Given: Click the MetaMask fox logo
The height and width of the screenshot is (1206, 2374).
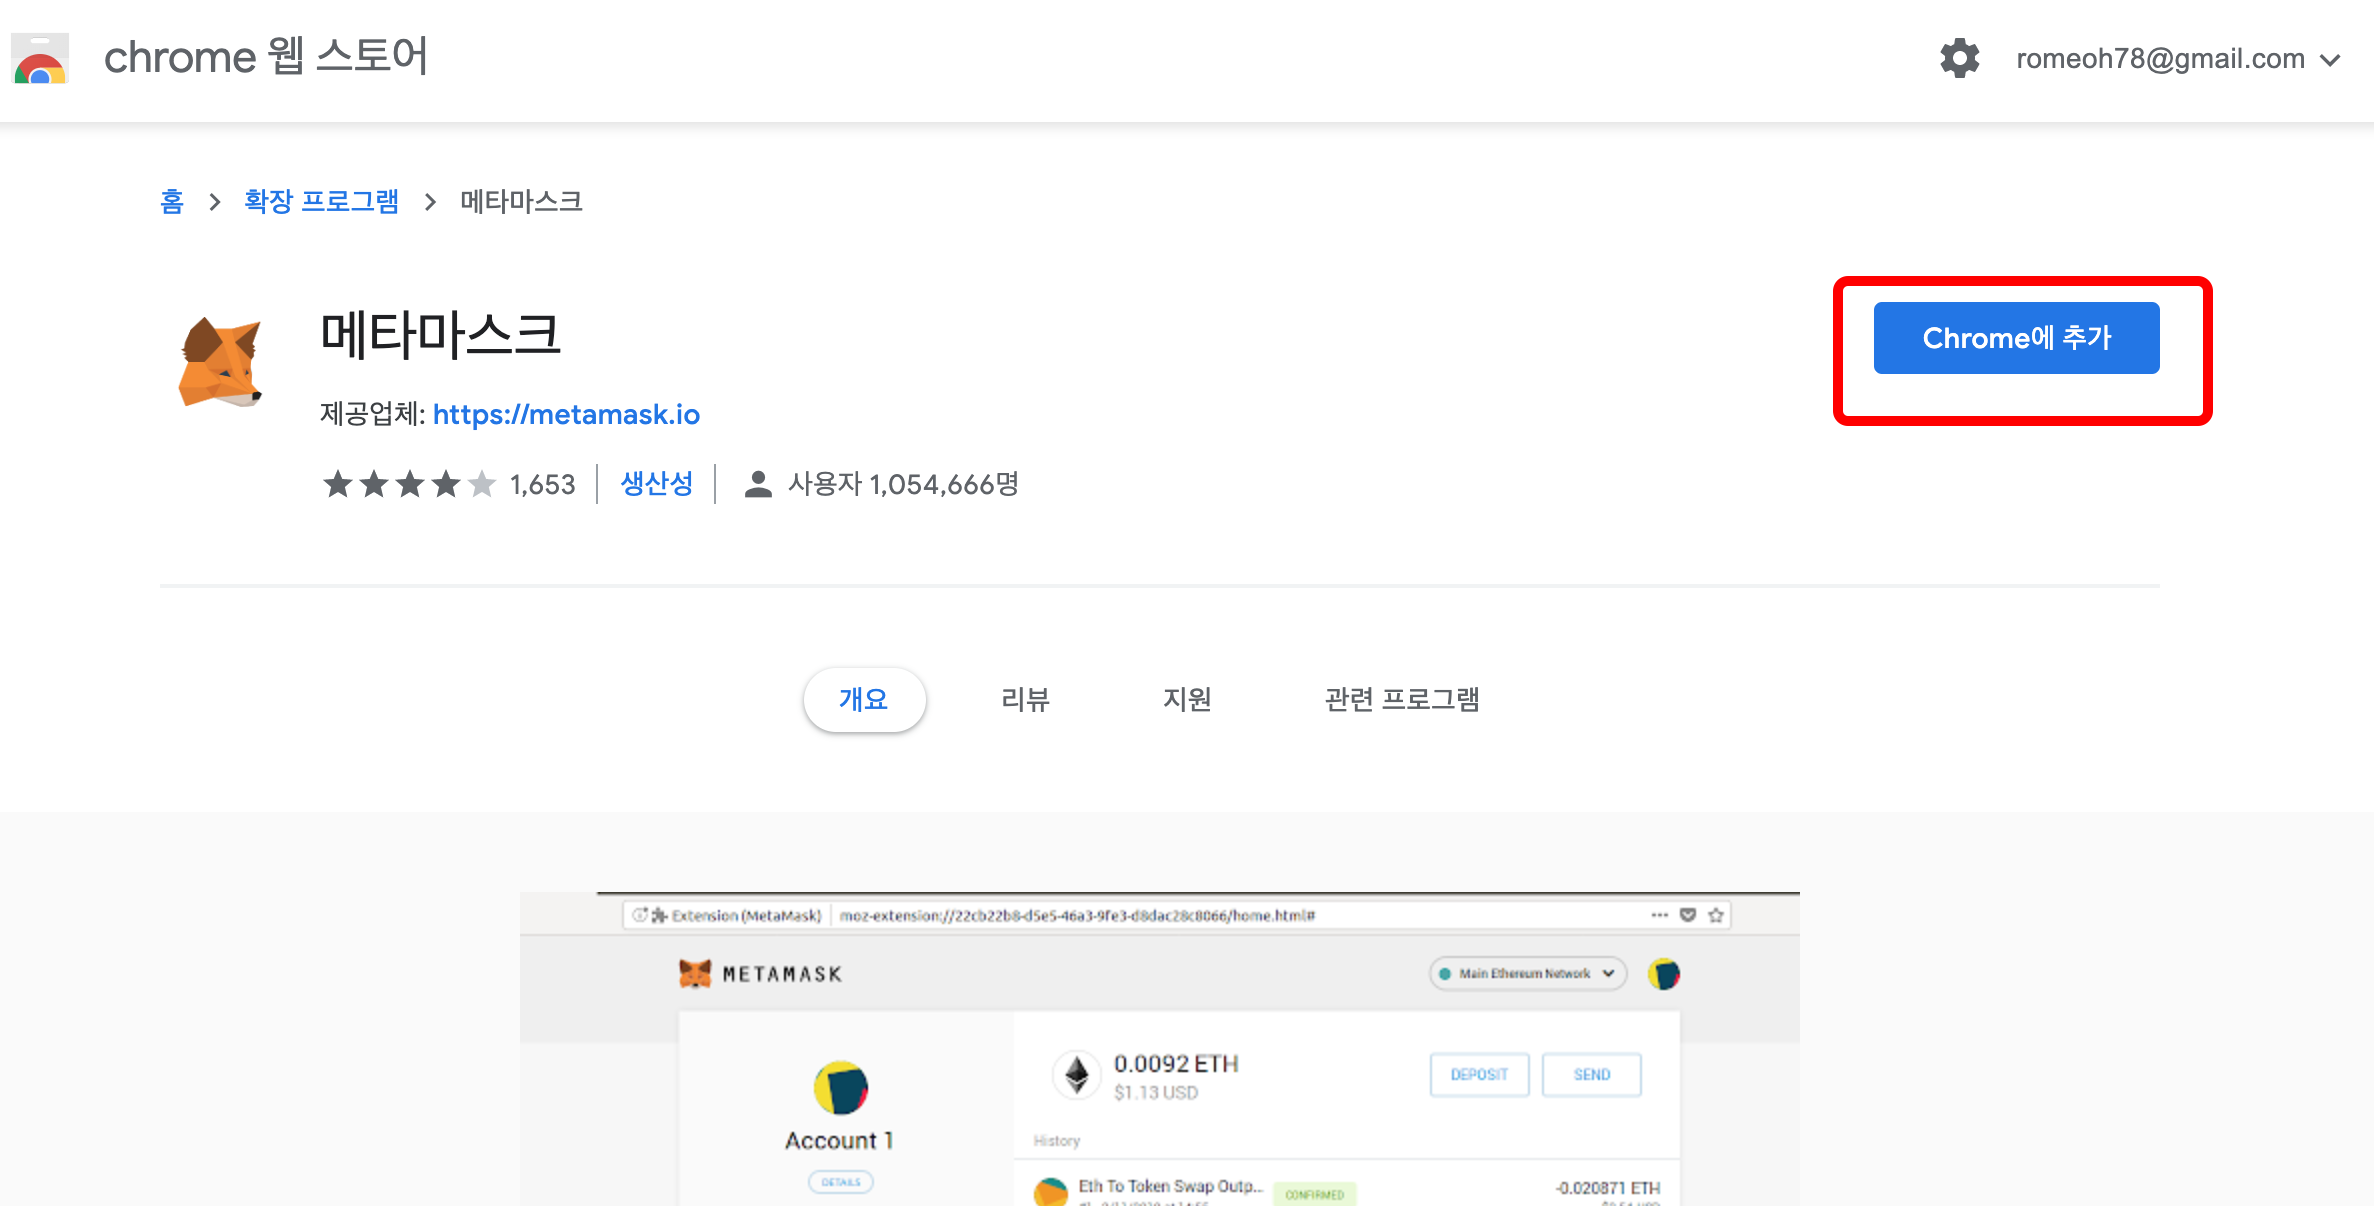Looking at the screenshot, I should [x=221, y=362].
